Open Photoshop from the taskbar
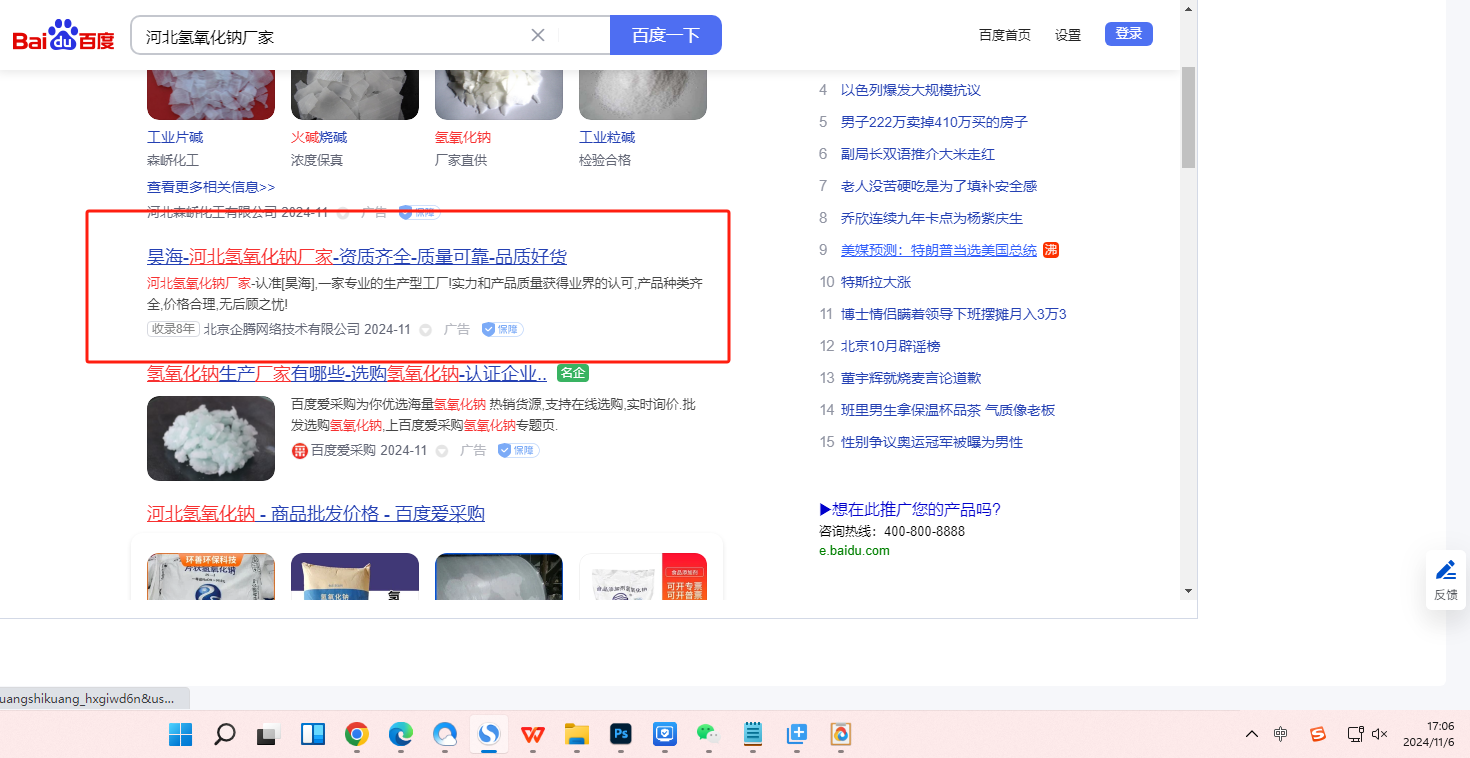 (621, 735)
